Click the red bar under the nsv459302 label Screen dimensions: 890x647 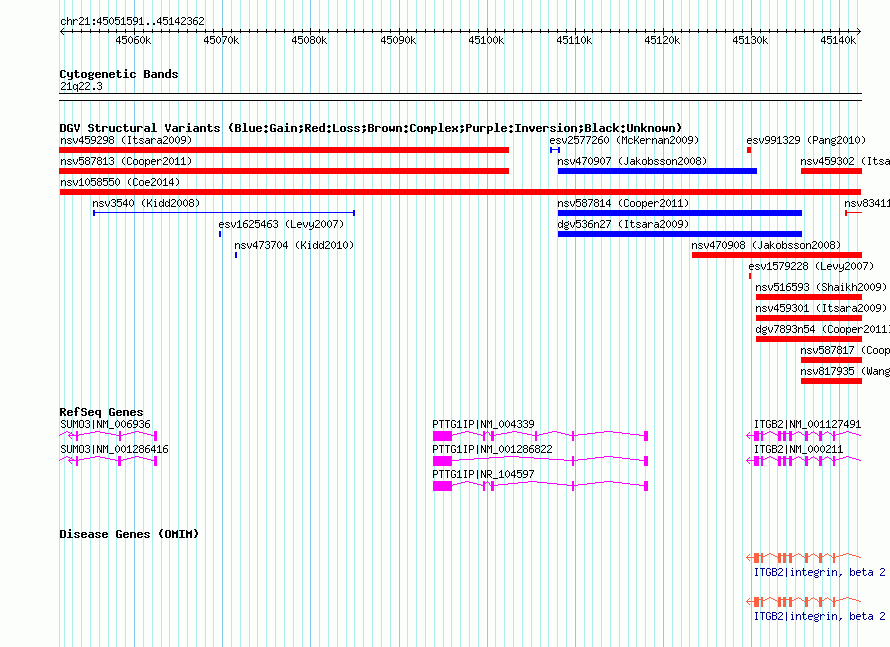click(x=832, y=171)
